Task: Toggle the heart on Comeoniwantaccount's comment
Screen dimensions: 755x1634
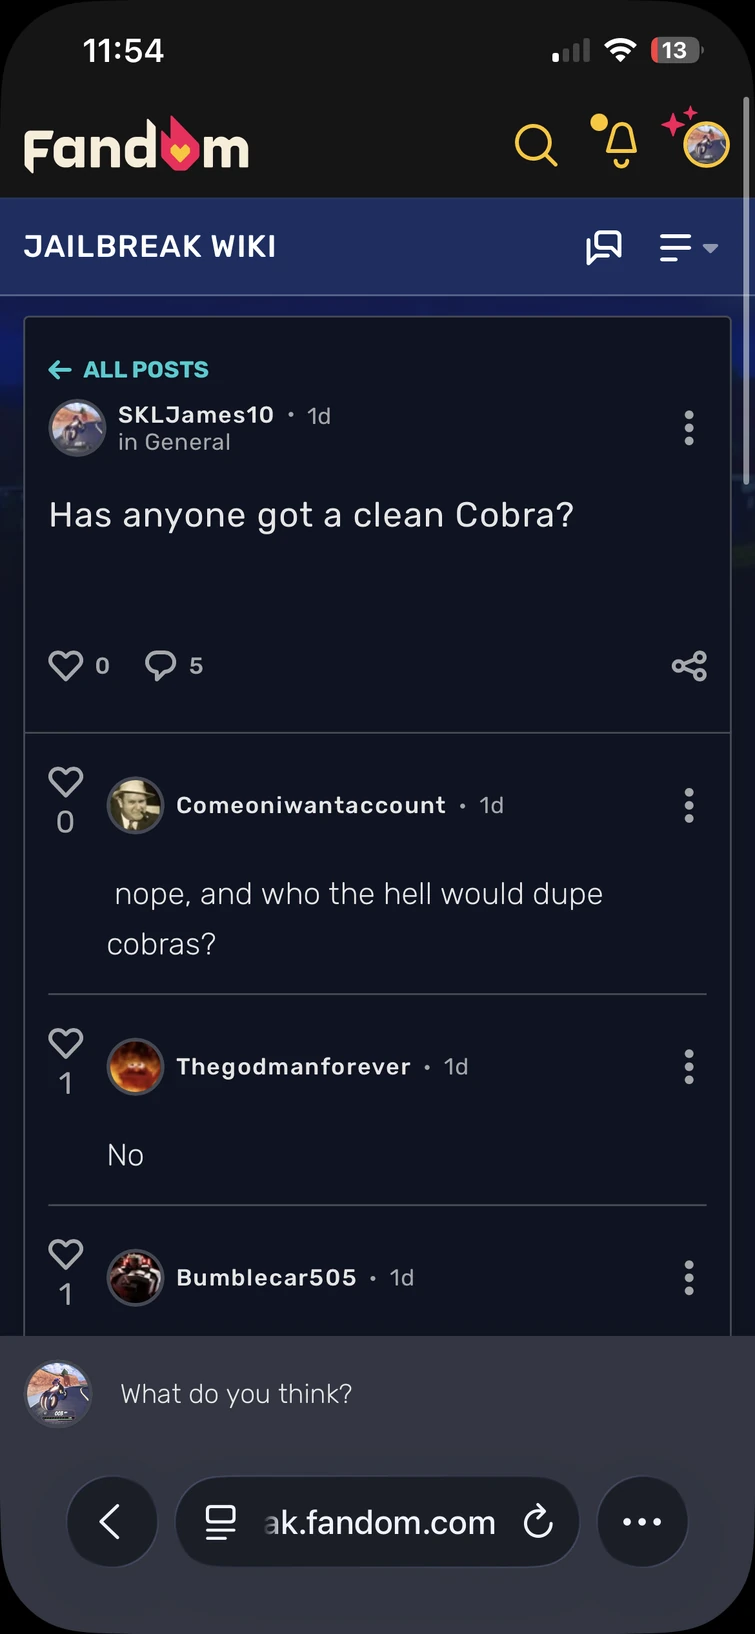Action: (x=66, y=782)
